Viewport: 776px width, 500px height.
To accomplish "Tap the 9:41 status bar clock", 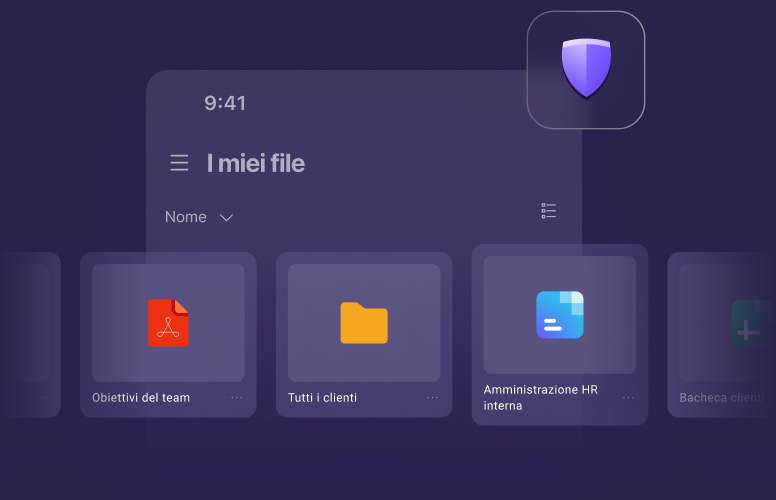I will (225, 103).
